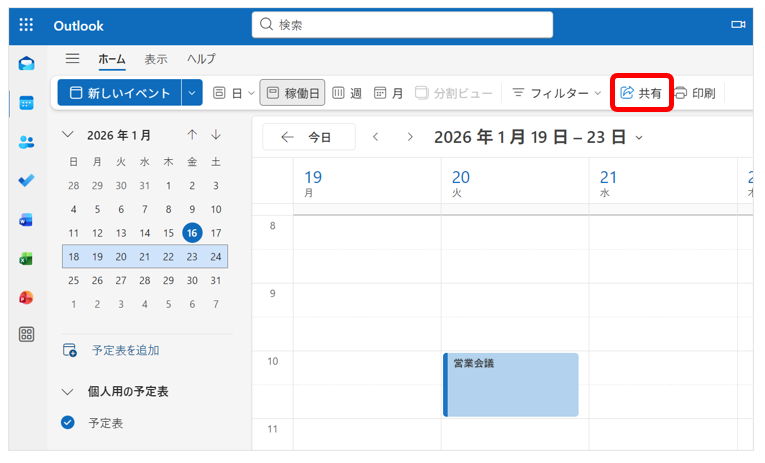Open Calendar from the left sidebar

pos(26,103)
